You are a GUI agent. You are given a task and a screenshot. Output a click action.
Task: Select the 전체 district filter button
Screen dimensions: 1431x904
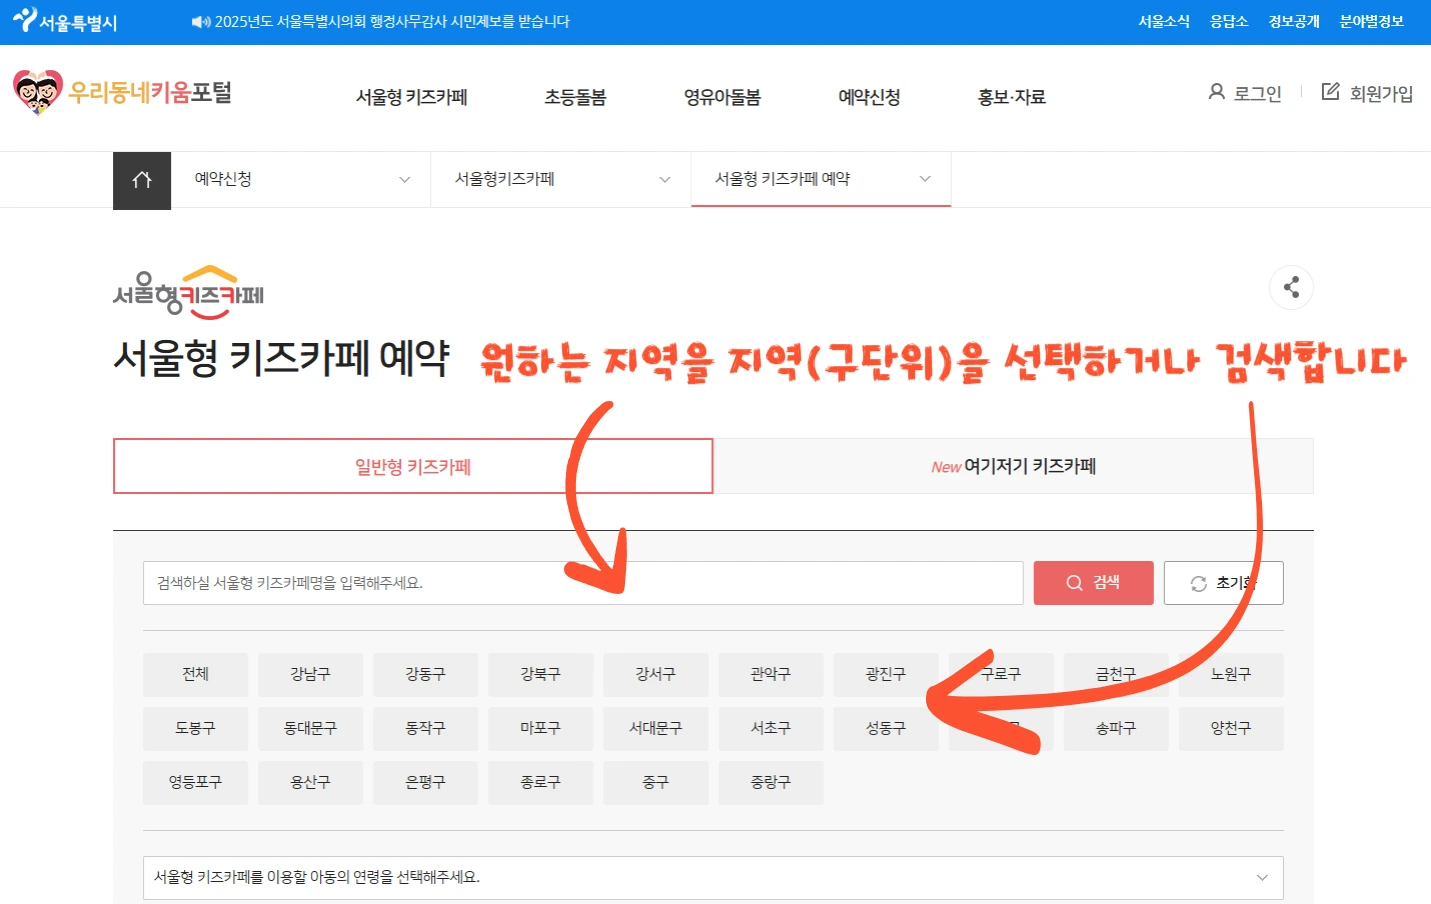[195, 675]
